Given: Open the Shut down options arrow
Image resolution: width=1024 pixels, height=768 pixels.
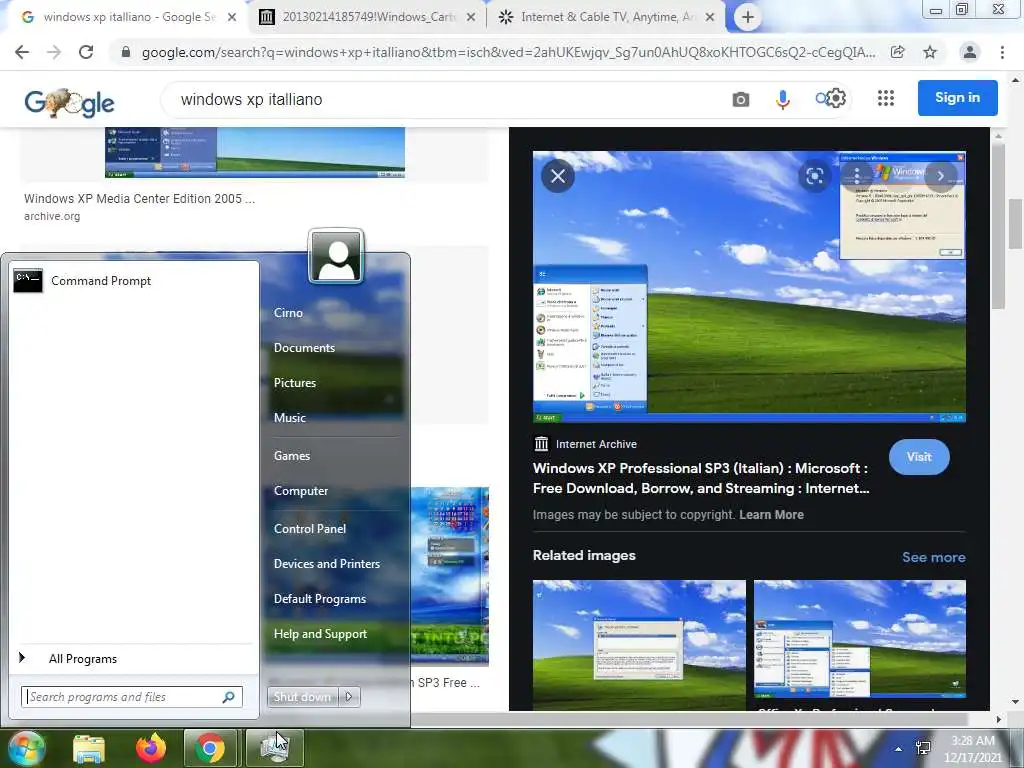Looking at the screenshot, I should point(349,697).
